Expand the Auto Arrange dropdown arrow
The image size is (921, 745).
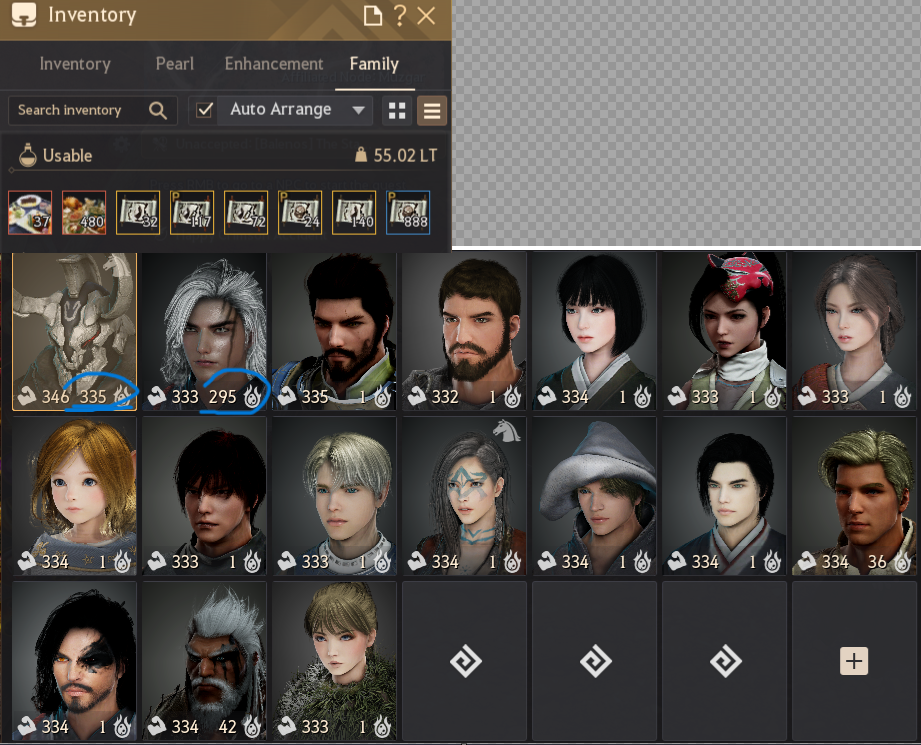[358, 110]
